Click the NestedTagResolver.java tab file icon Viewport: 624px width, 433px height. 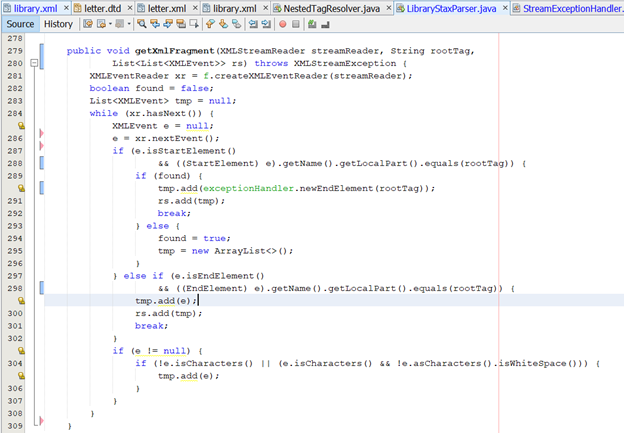(x=277, y=8)
